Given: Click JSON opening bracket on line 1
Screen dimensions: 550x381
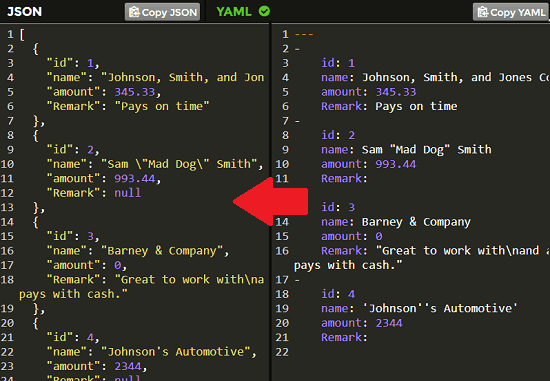Looking at the screenshot, I should (22, 34).
